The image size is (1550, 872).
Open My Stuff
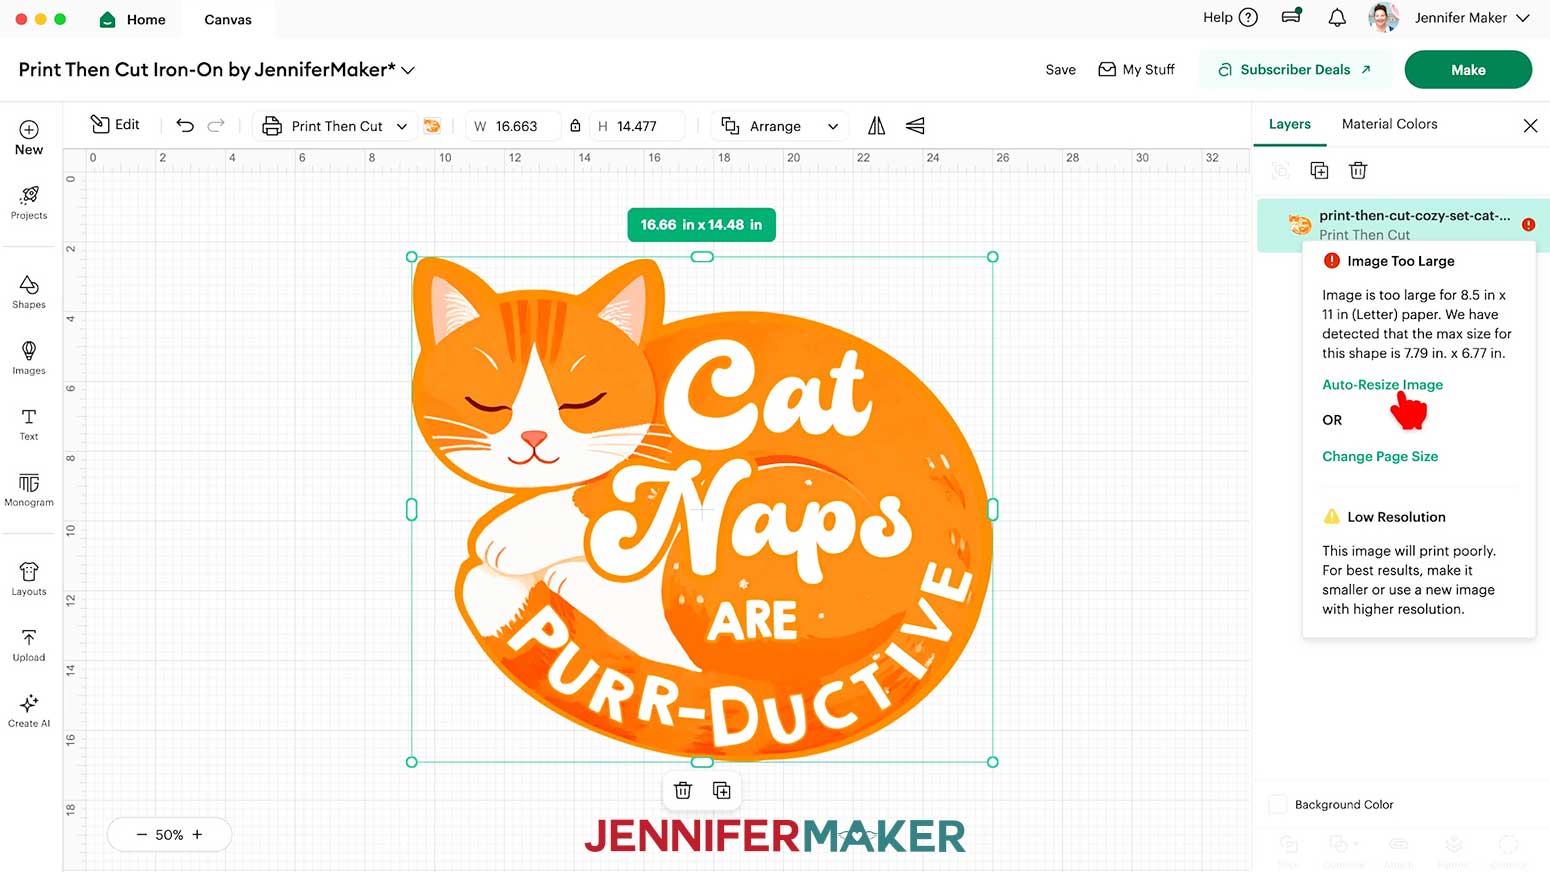1136,69
